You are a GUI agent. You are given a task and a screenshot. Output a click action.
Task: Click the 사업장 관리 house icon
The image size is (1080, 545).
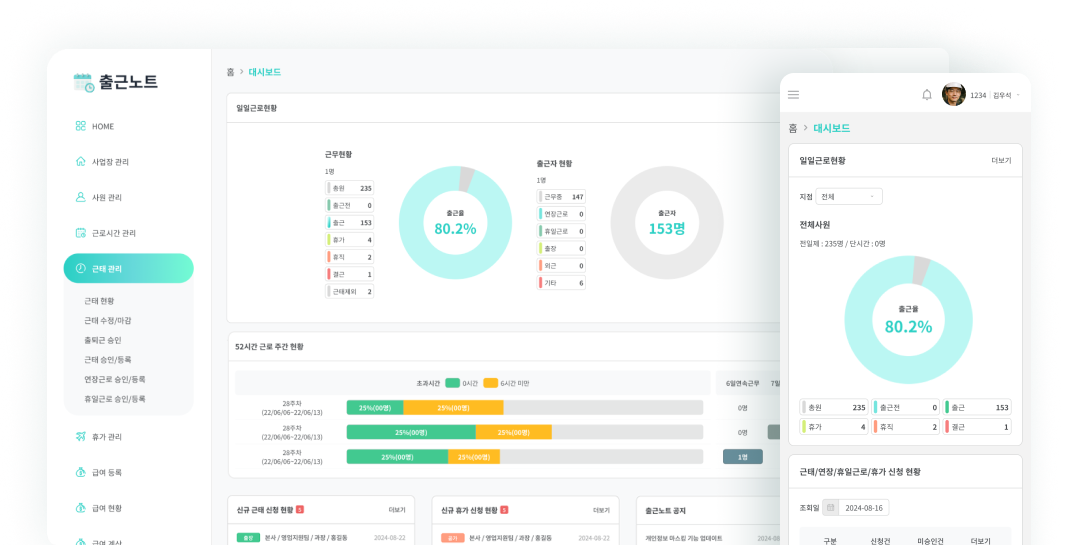point(80,161)
